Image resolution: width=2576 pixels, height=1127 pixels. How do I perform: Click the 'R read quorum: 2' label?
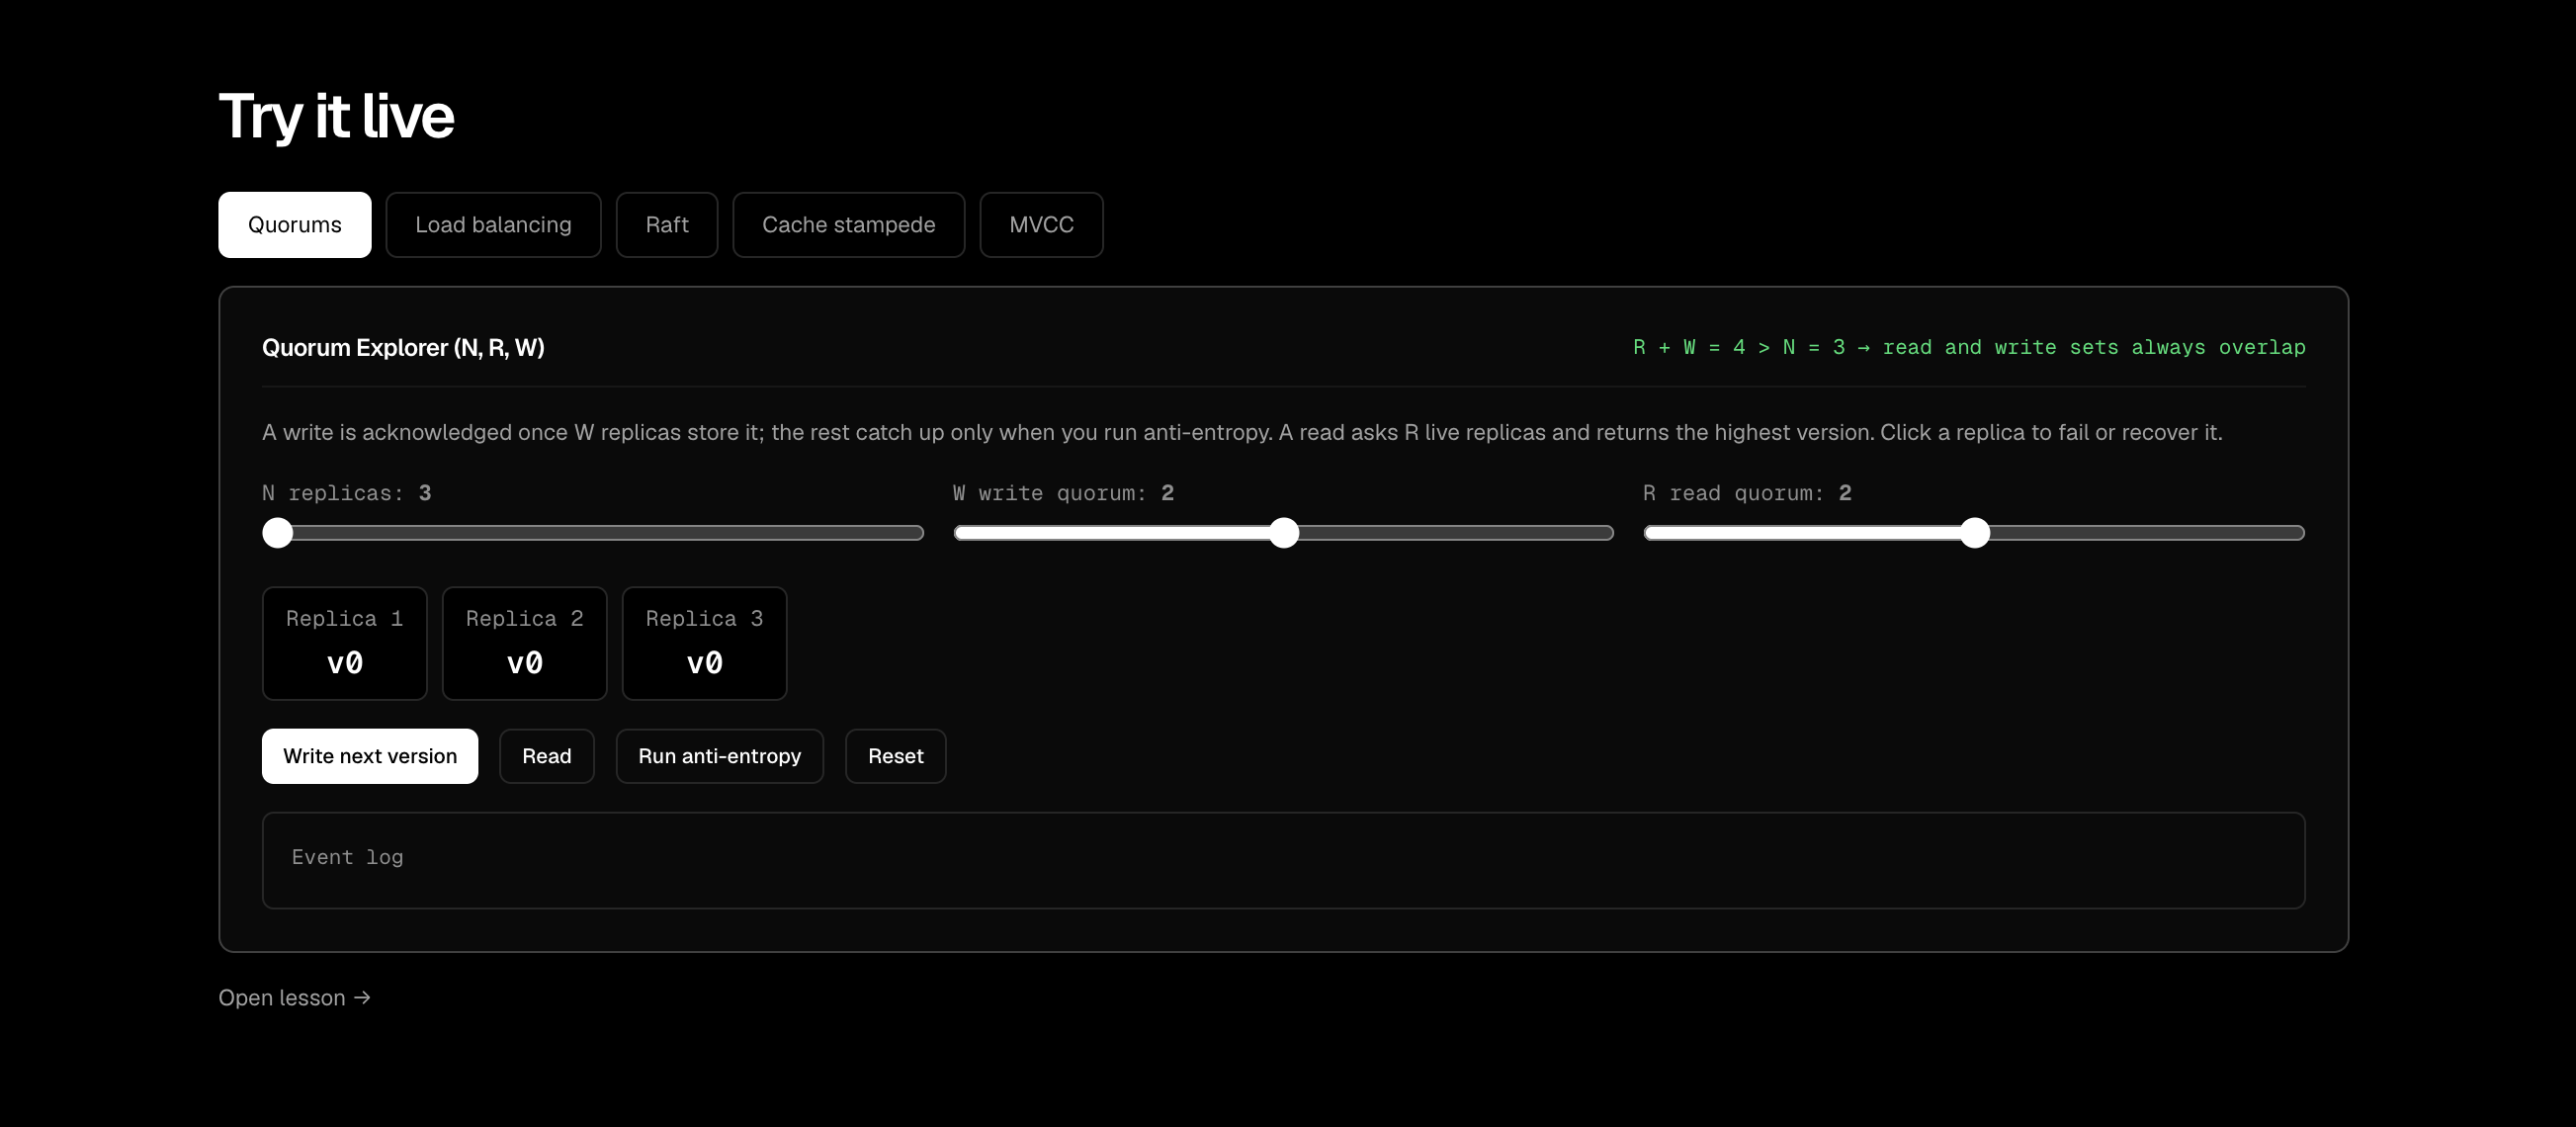[1748, 493]
